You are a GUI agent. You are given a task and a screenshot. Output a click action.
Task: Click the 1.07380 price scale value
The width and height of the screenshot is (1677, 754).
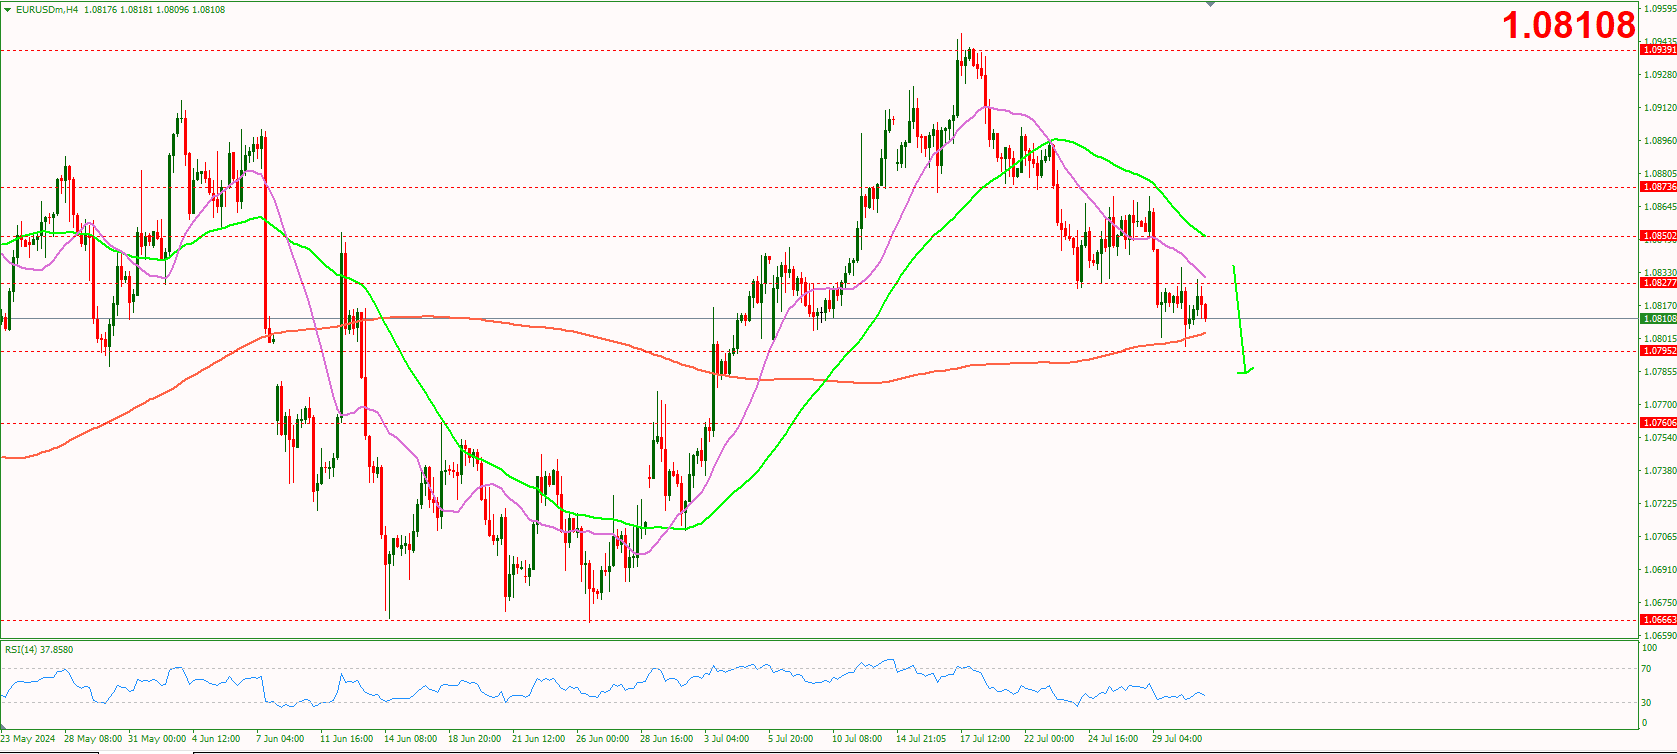click(x=1660, y=471)
